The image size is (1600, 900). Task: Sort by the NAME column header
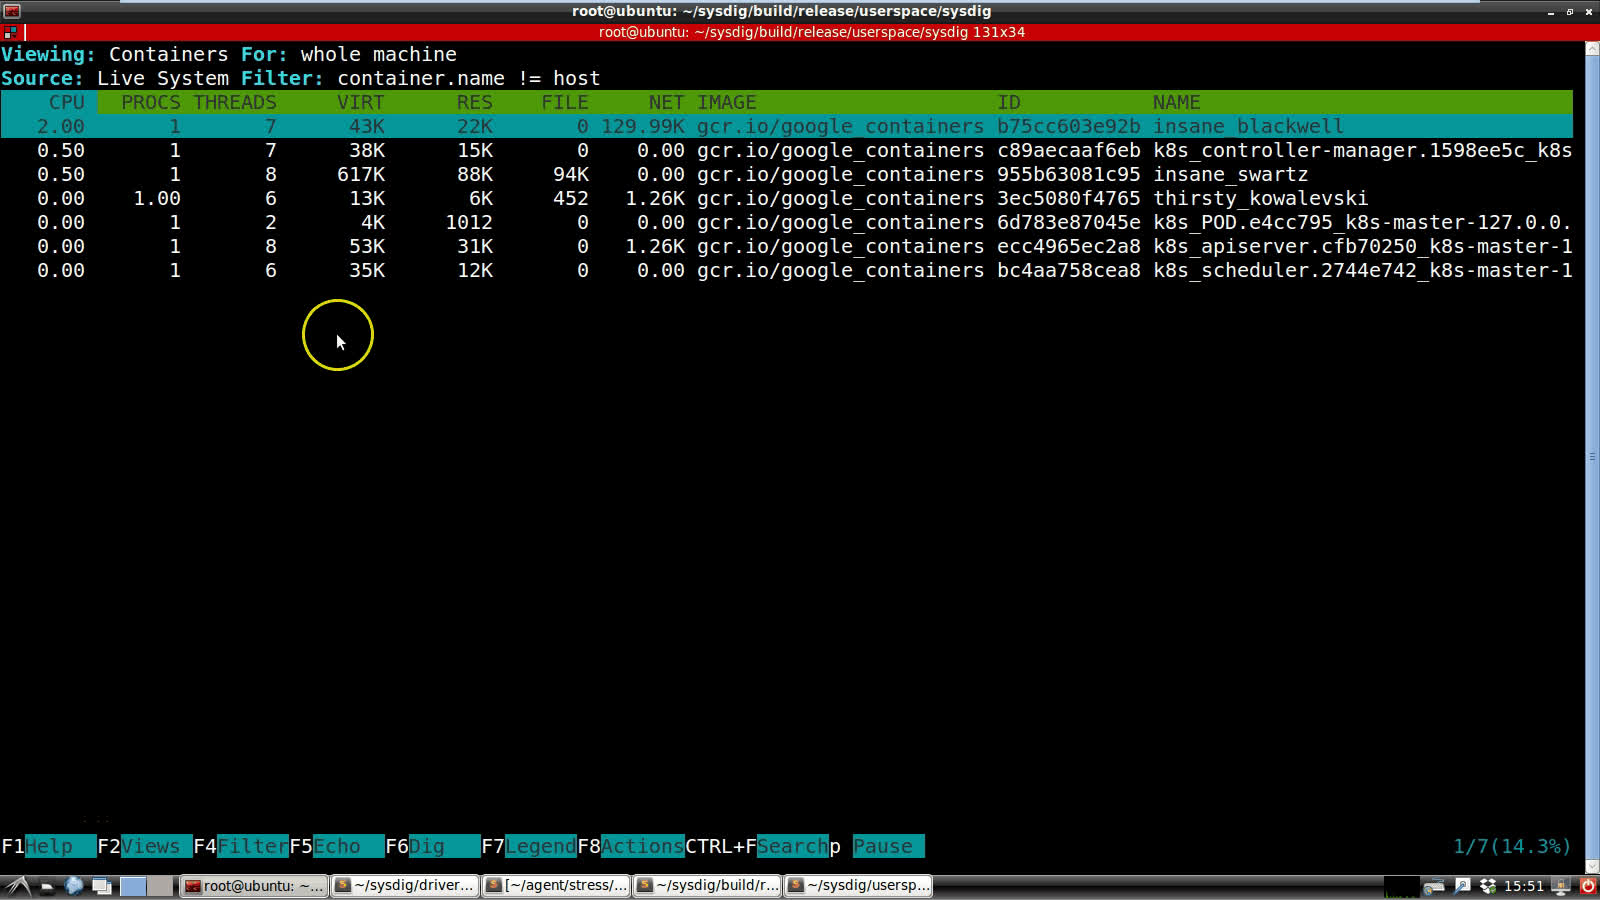(x=1177, y=102)
